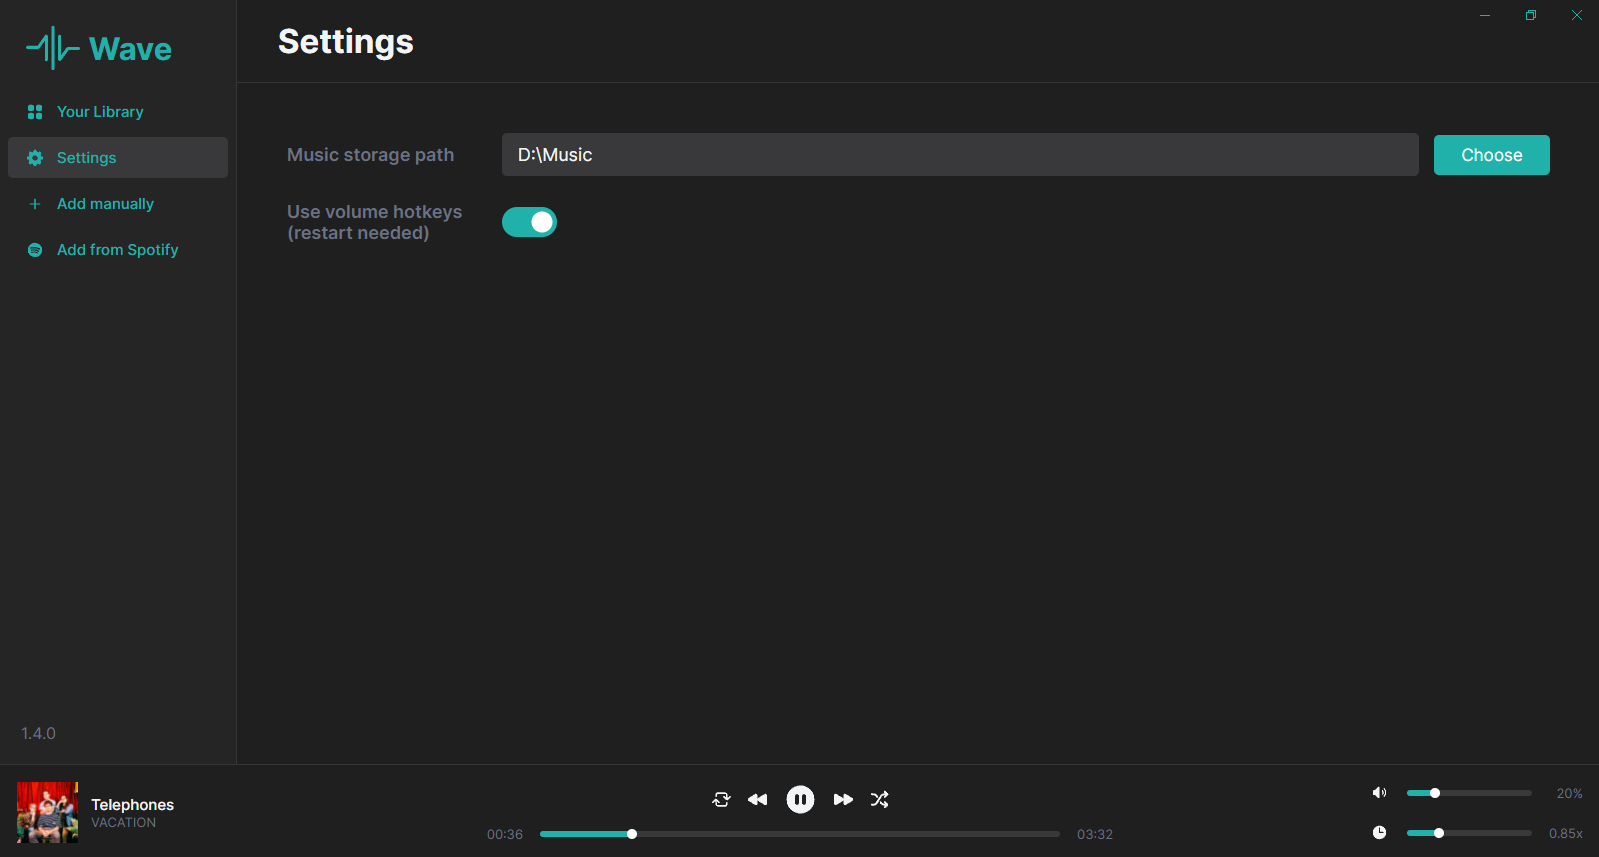This screenshot has height=857, width=1599.
Task: Minimize the Wave window
Action: click(x=1485, y=15)
